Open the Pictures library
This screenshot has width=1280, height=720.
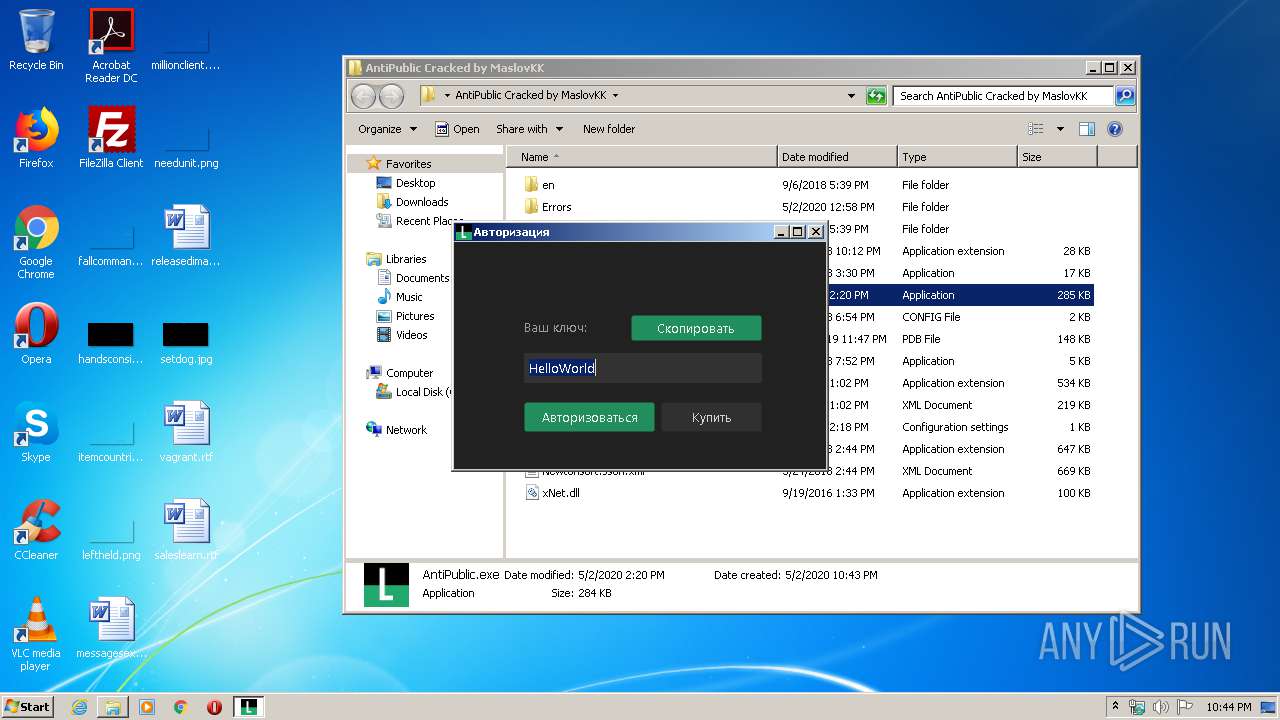(x=414, y=316)
